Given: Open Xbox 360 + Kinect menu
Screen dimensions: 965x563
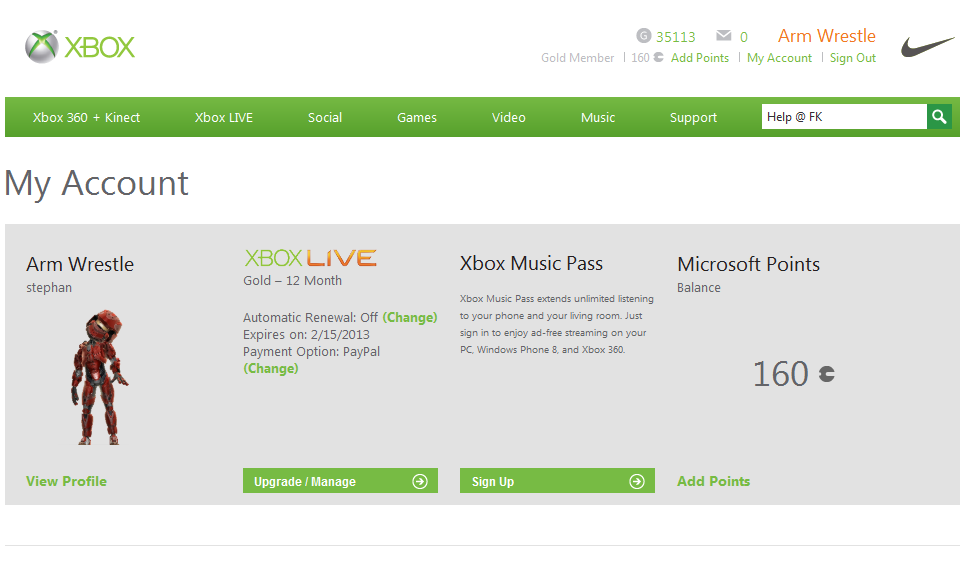Looking at the screenshot, I should point(86,117).
